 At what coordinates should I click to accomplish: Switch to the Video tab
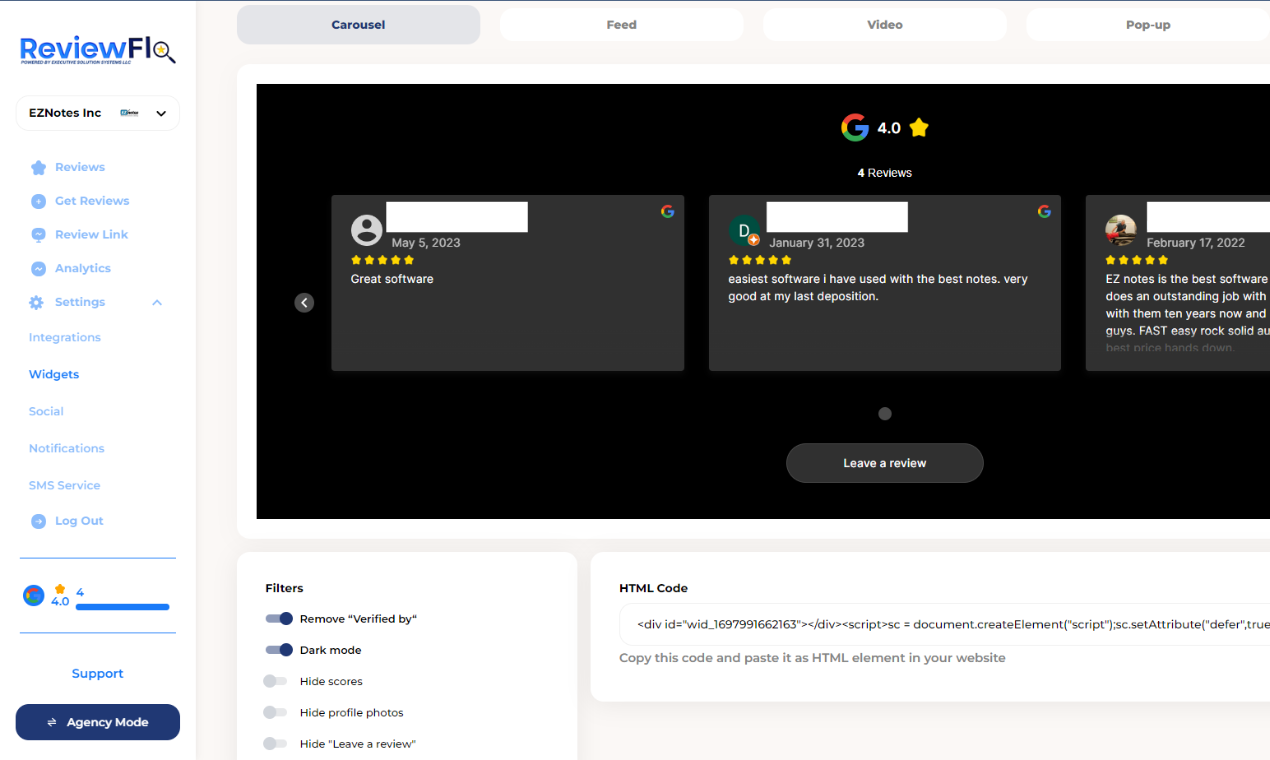click(x=885, y=25)
